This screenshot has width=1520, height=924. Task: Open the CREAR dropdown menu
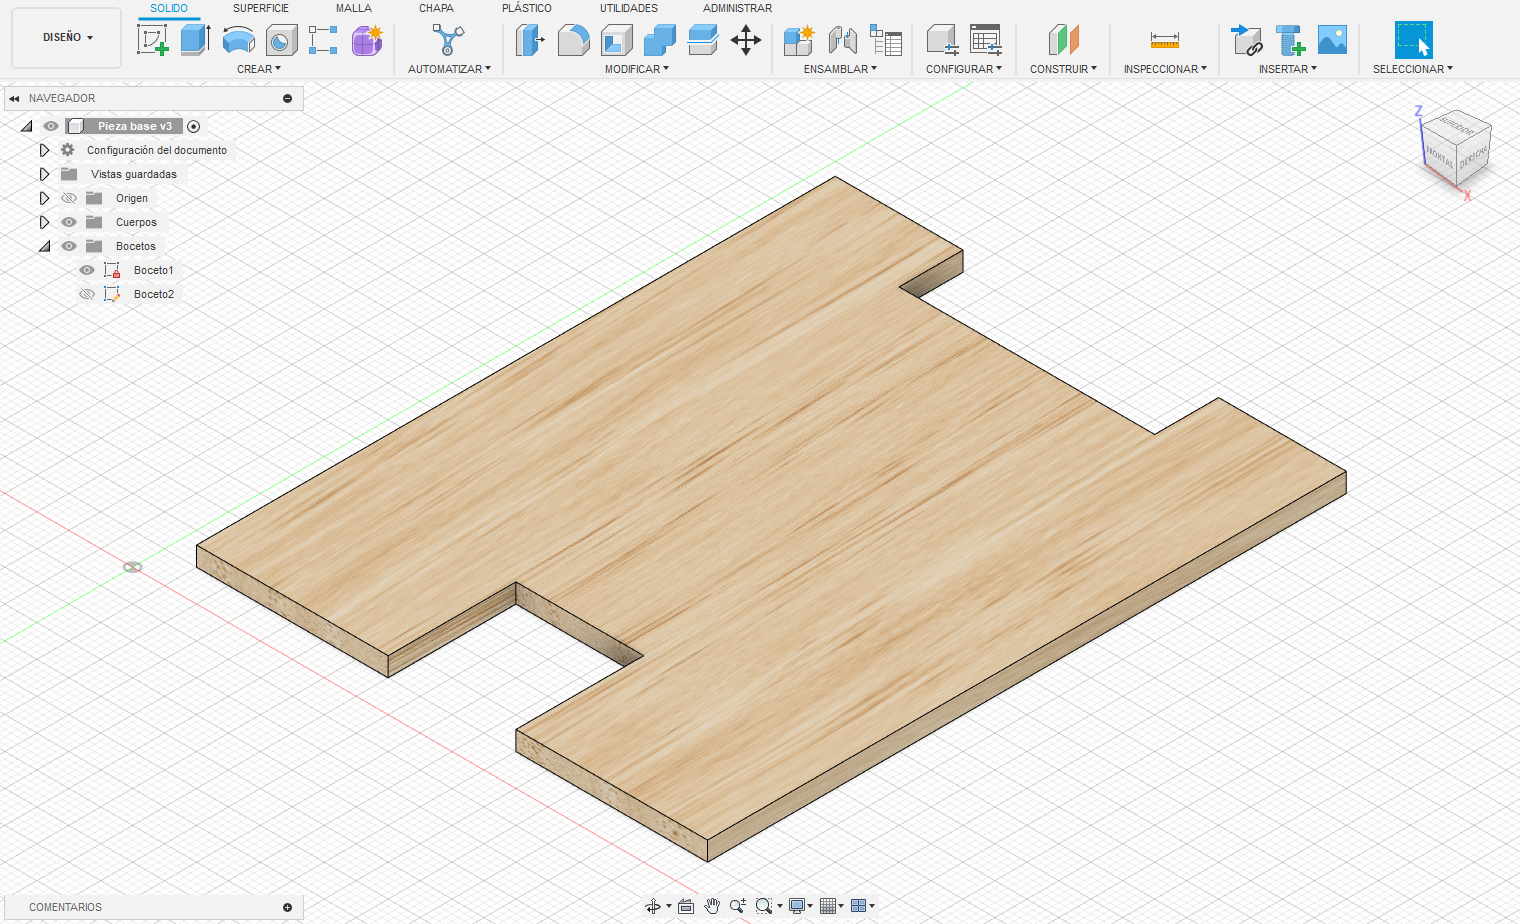point(259,69)
